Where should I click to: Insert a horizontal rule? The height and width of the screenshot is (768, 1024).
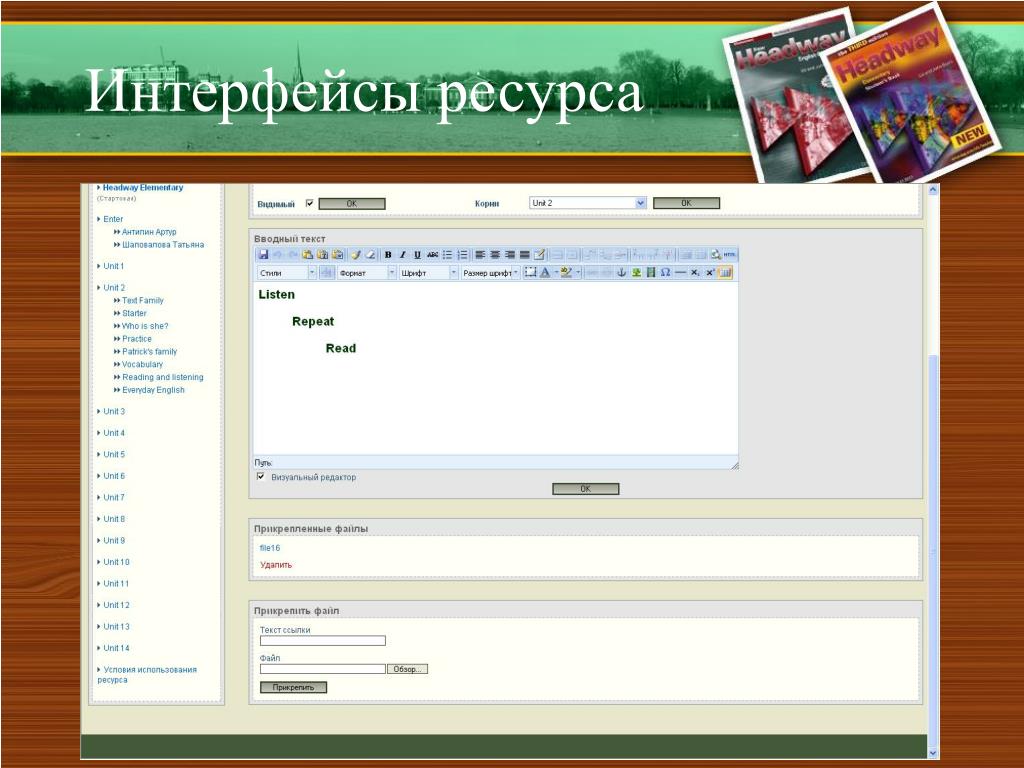pyautogui.click(x=680, y=272)
